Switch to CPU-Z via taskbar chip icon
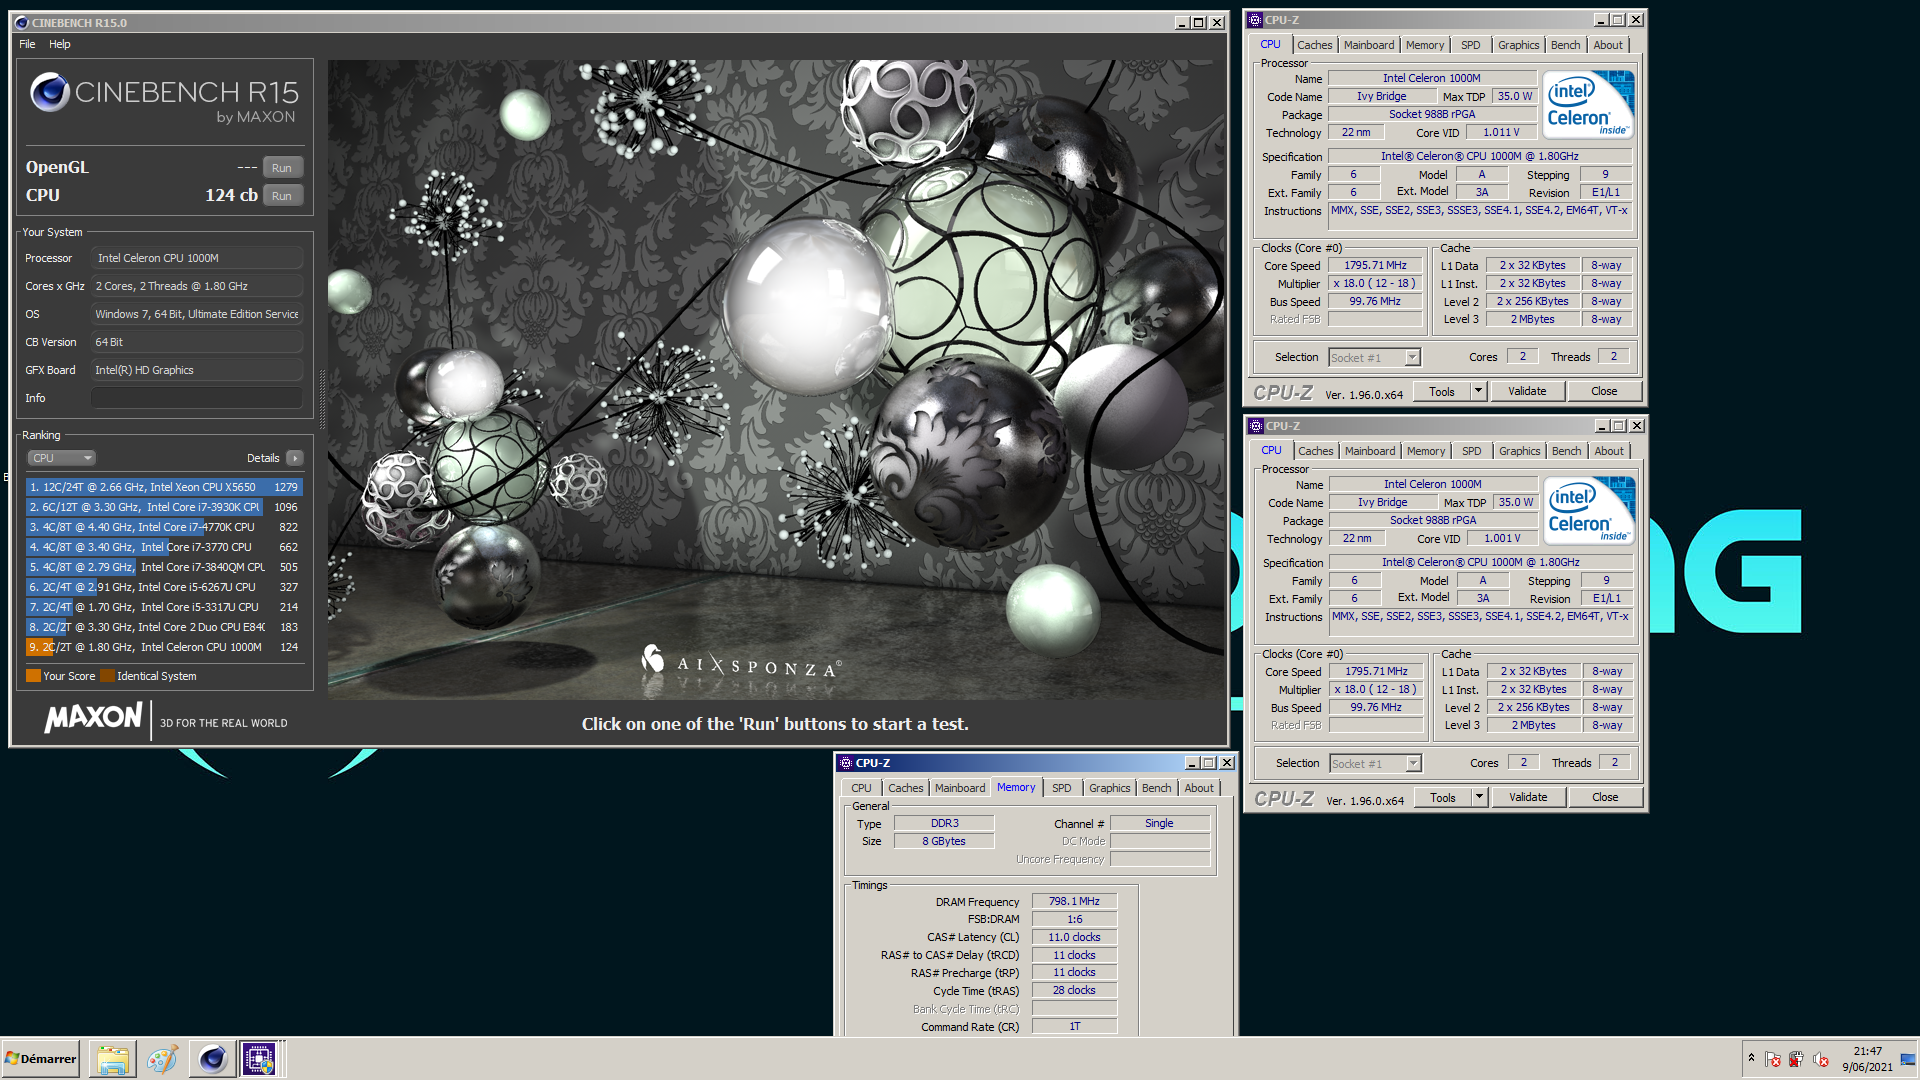Screen dimensions: 1920x1080 click(x=259, y=1059)
